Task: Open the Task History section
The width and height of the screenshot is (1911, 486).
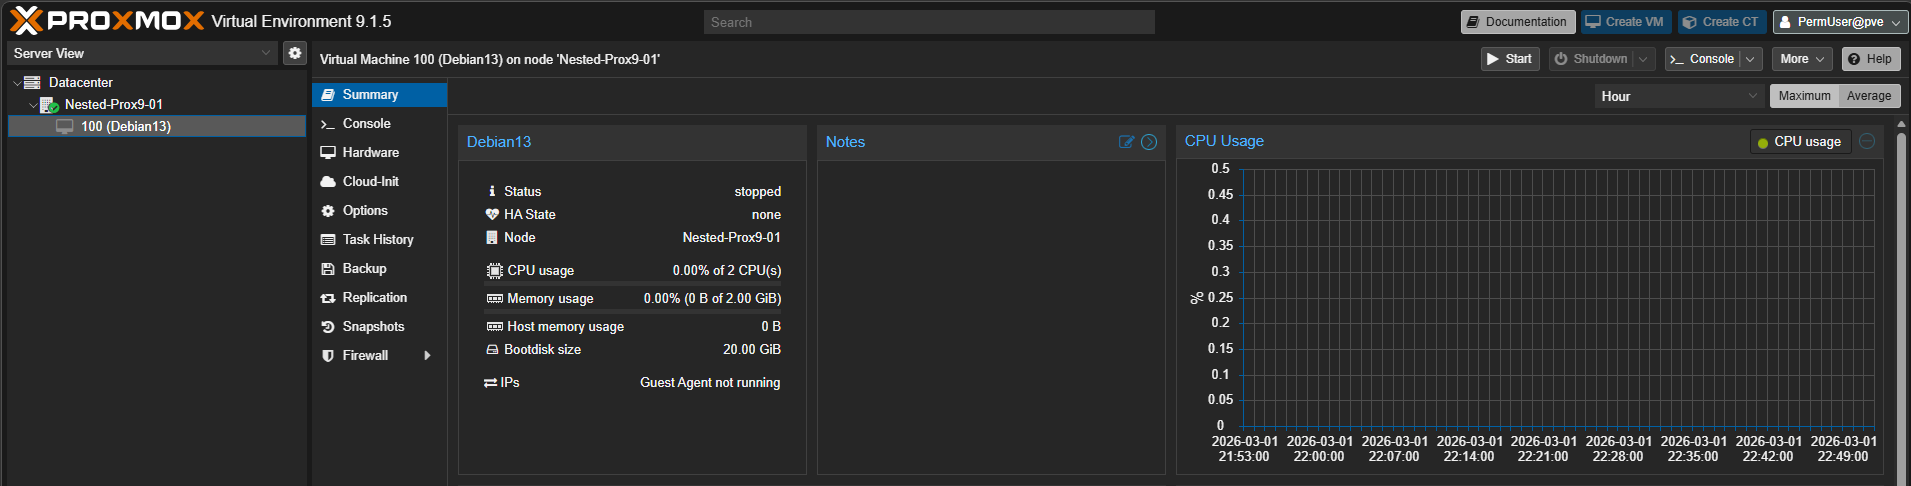Action: point(379,240)
